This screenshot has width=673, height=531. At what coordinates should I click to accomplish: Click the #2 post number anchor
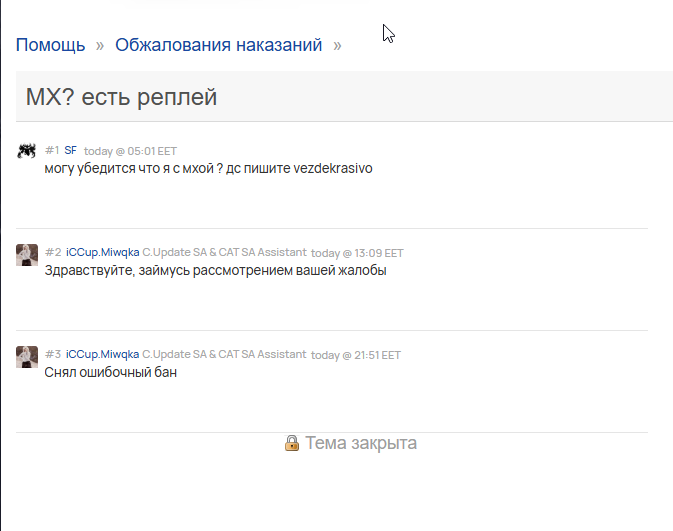[x=53, y=252]
